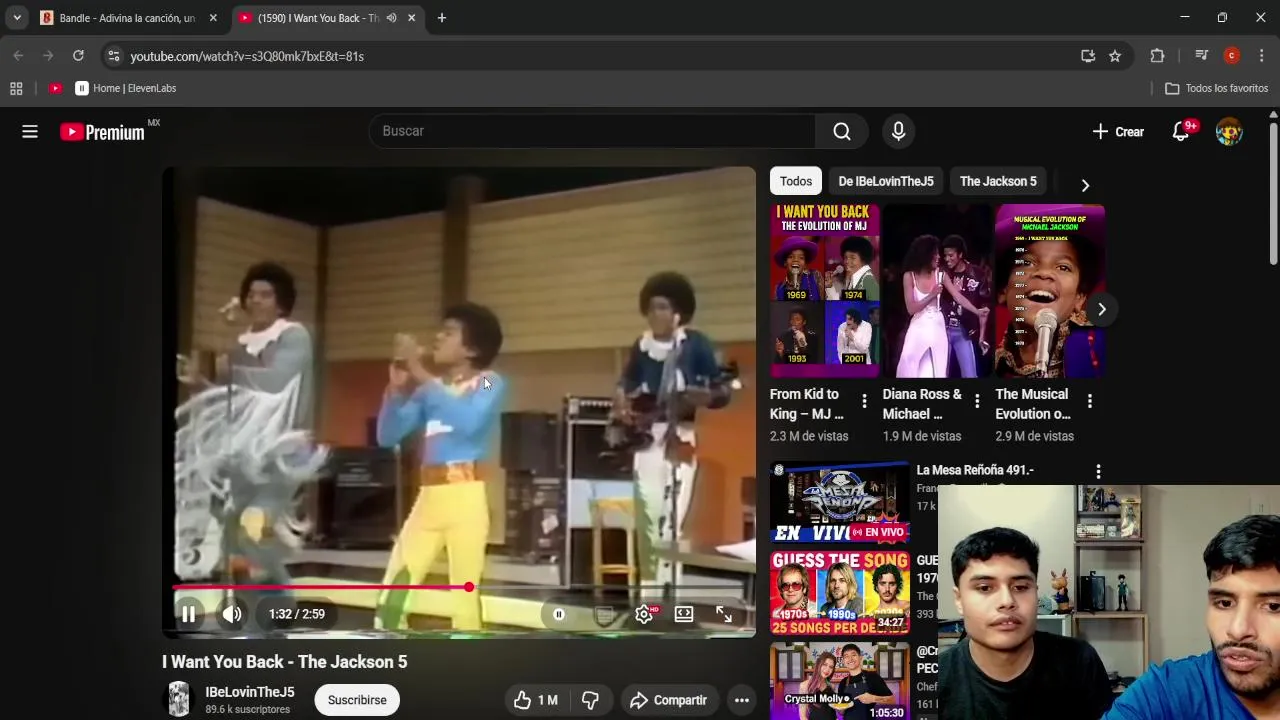Show more filter chips with the right arrow
This screenshot has width=1280, height=720.
click(1085, 184)
